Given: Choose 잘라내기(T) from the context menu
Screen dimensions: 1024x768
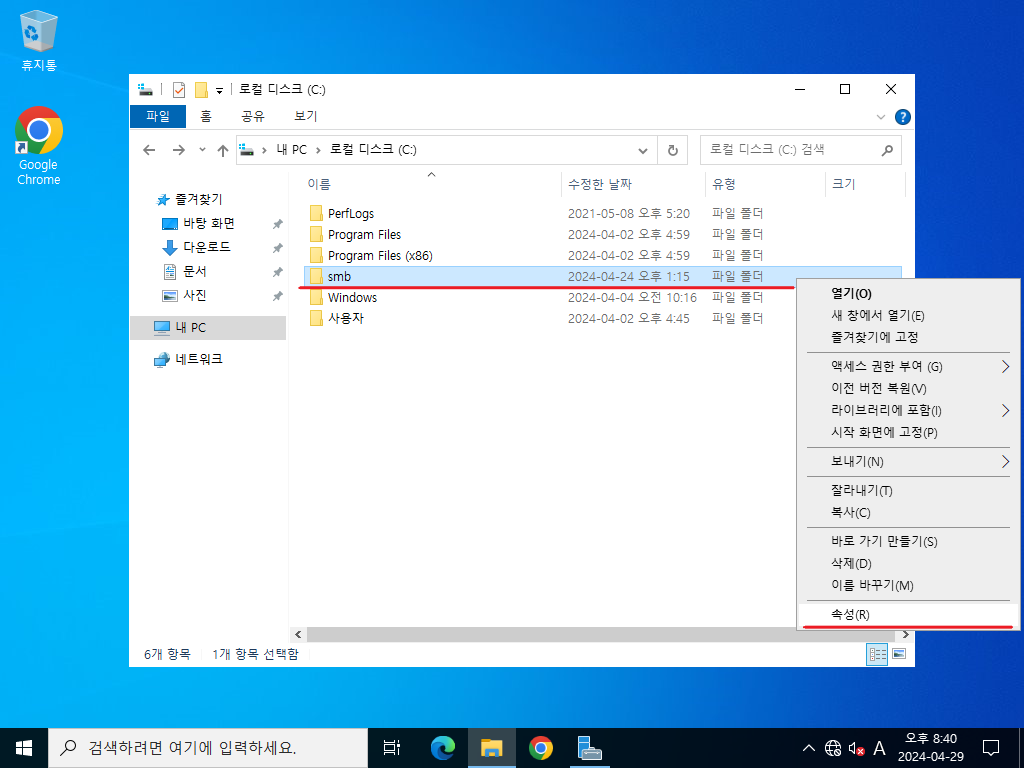Looking at the screenshot, I should click(x=908, y=490).
